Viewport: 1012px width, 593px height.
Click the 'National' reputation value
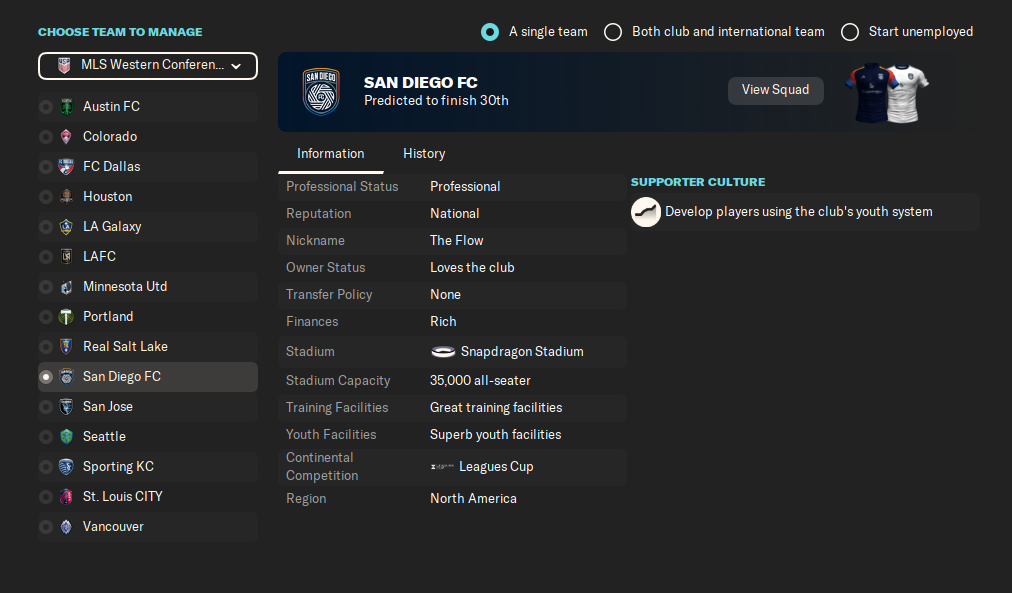pyautogui.click(x=454, y=214)
